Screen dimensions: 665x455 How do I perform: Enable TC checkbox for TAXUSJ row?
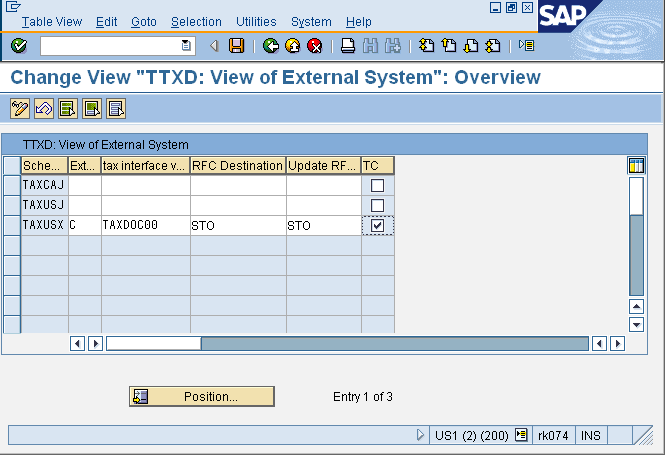pos(377,206)
